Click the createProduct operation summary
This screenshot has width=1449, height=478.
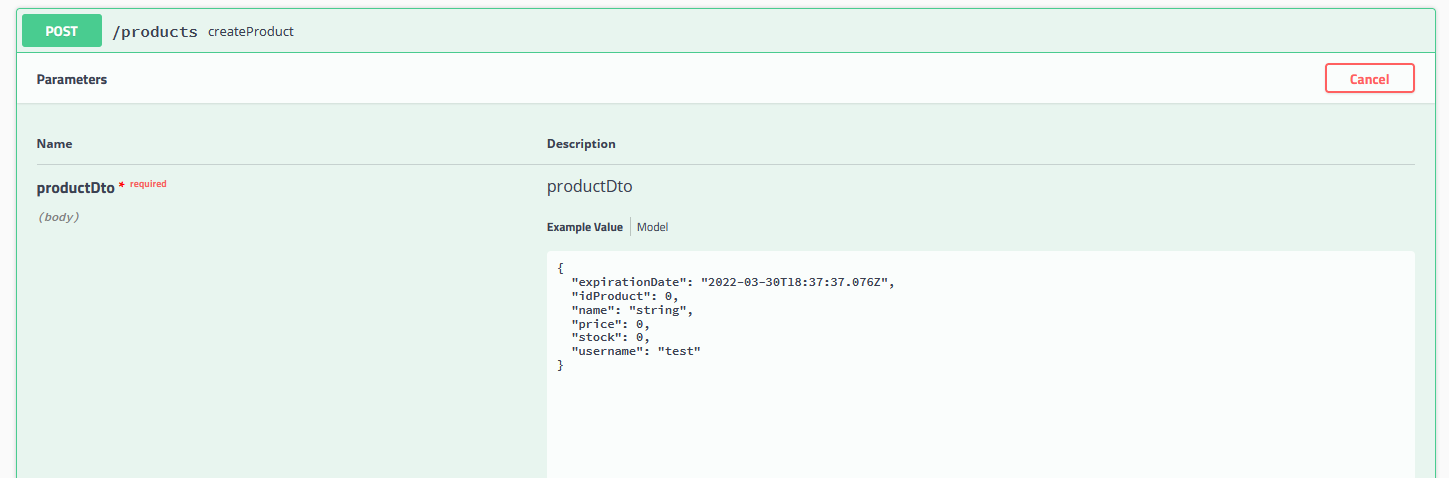pyautogui.click(x=251, y=32)
